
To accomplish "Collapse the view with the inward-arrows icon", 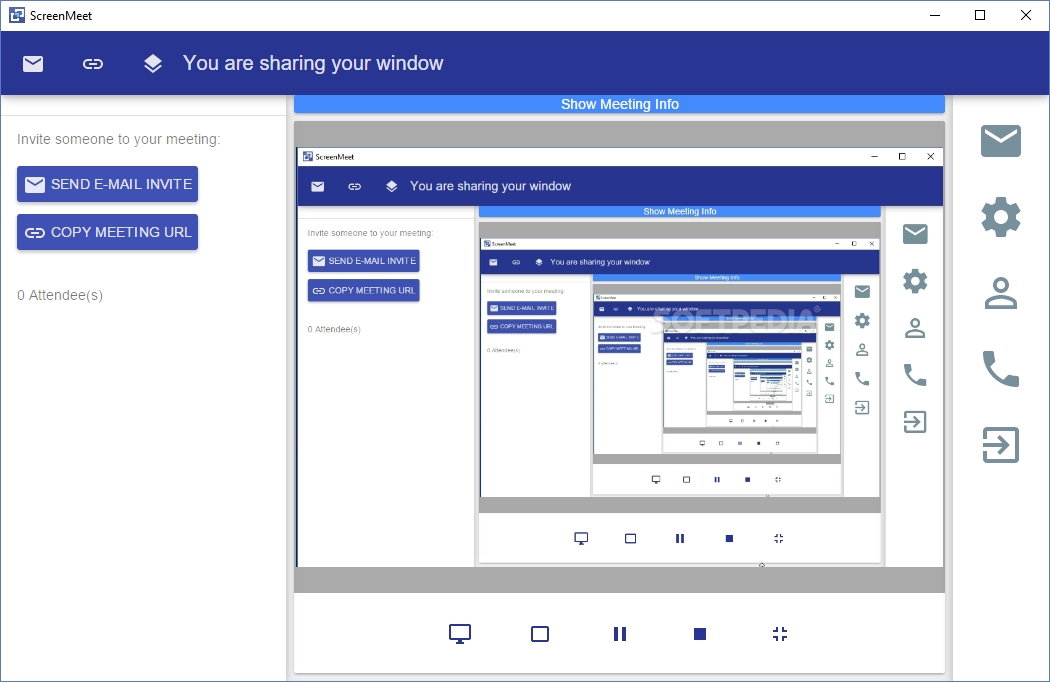I will tap(779, 634).
